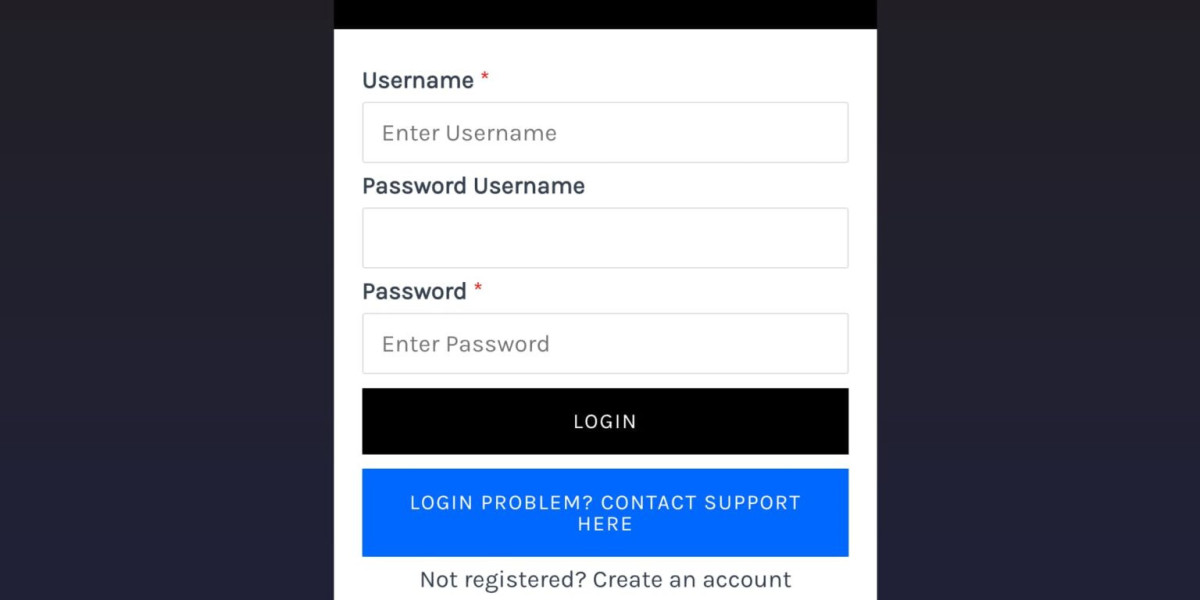The width and height of the screenshot is (1200, 600).
Task: Click the Login Problem support banner
Action: [x=605, y=512]
